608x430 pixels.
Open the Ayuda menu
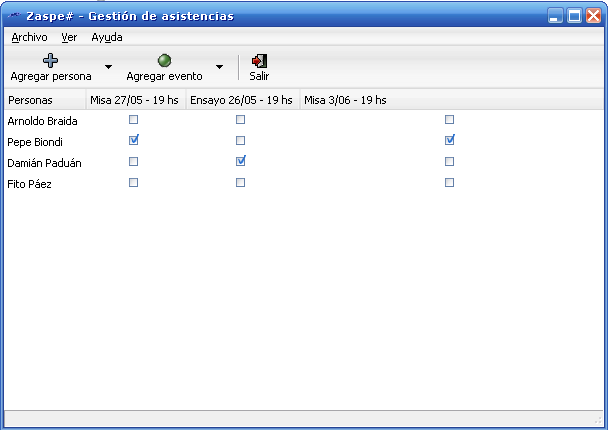point(107,37)
